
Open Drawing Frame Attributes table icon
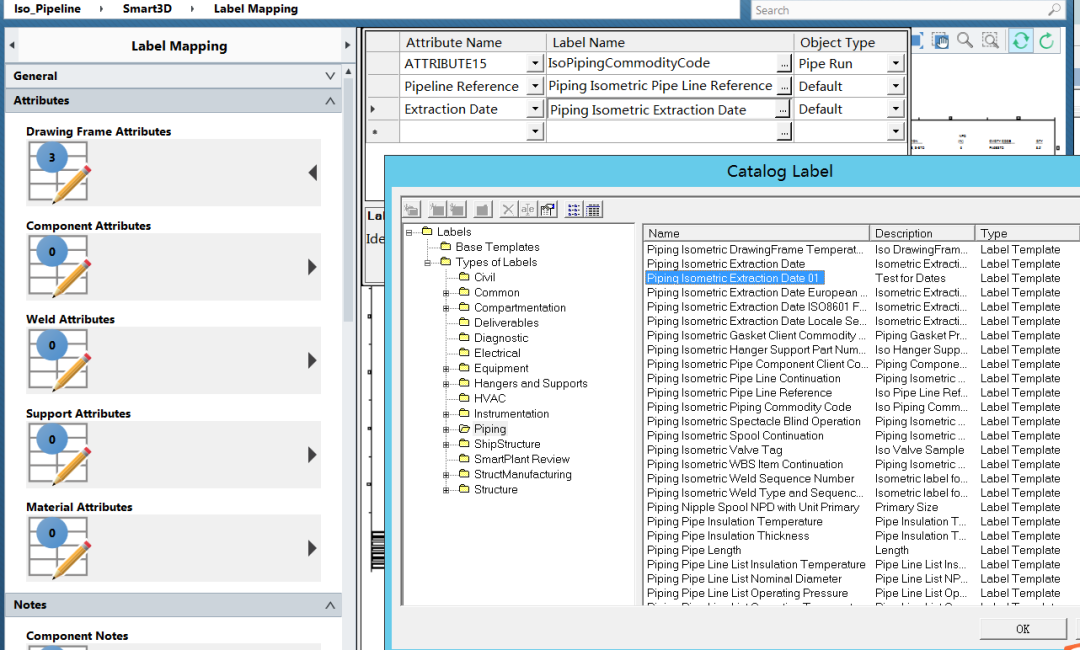pyautogui.click(x=59, y=172)
